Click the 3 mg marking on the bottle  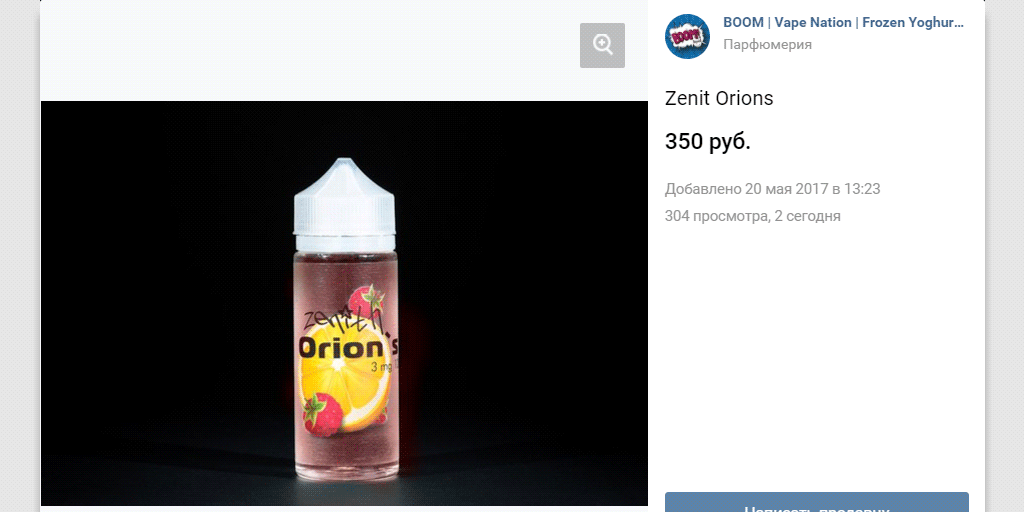tap(381, 368)
